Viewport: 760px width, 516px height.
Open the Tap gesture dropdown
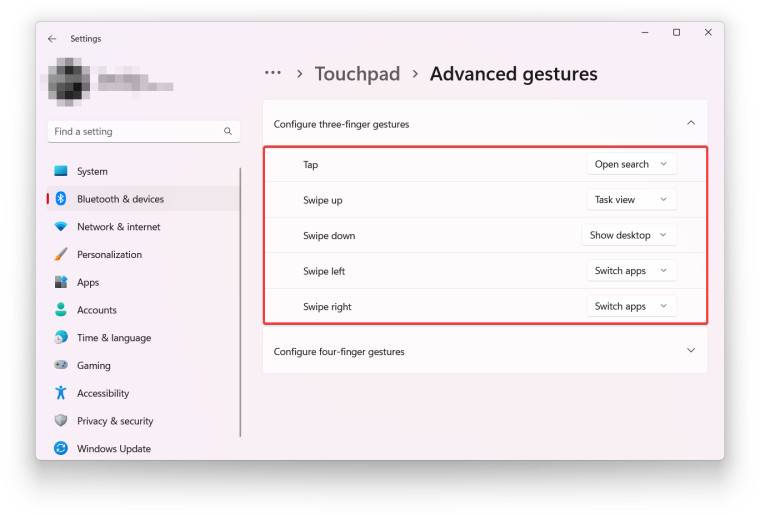[631, 164]
